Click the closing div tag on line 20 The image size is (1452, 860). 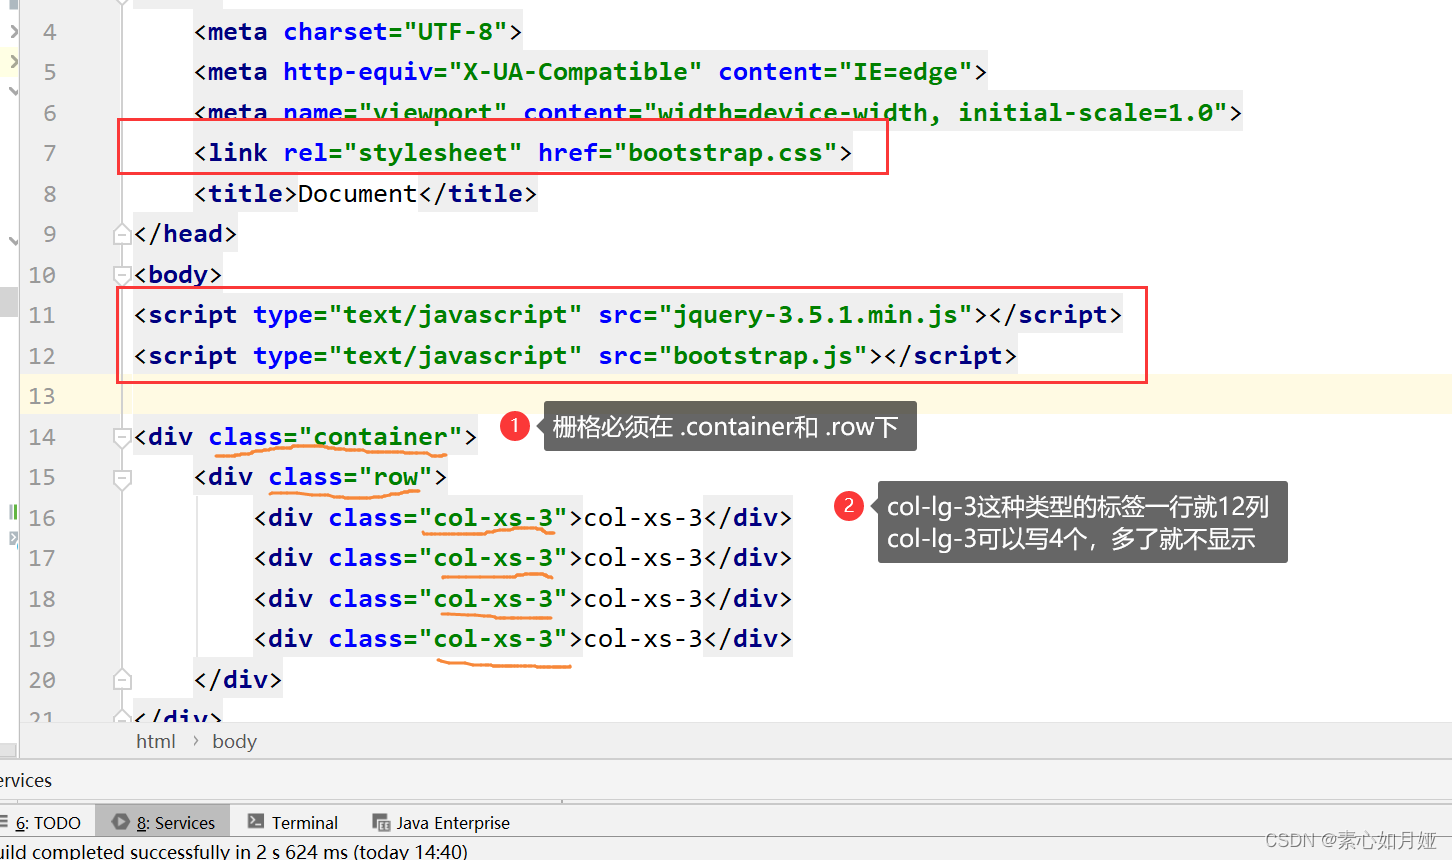(x=238, y=680)
